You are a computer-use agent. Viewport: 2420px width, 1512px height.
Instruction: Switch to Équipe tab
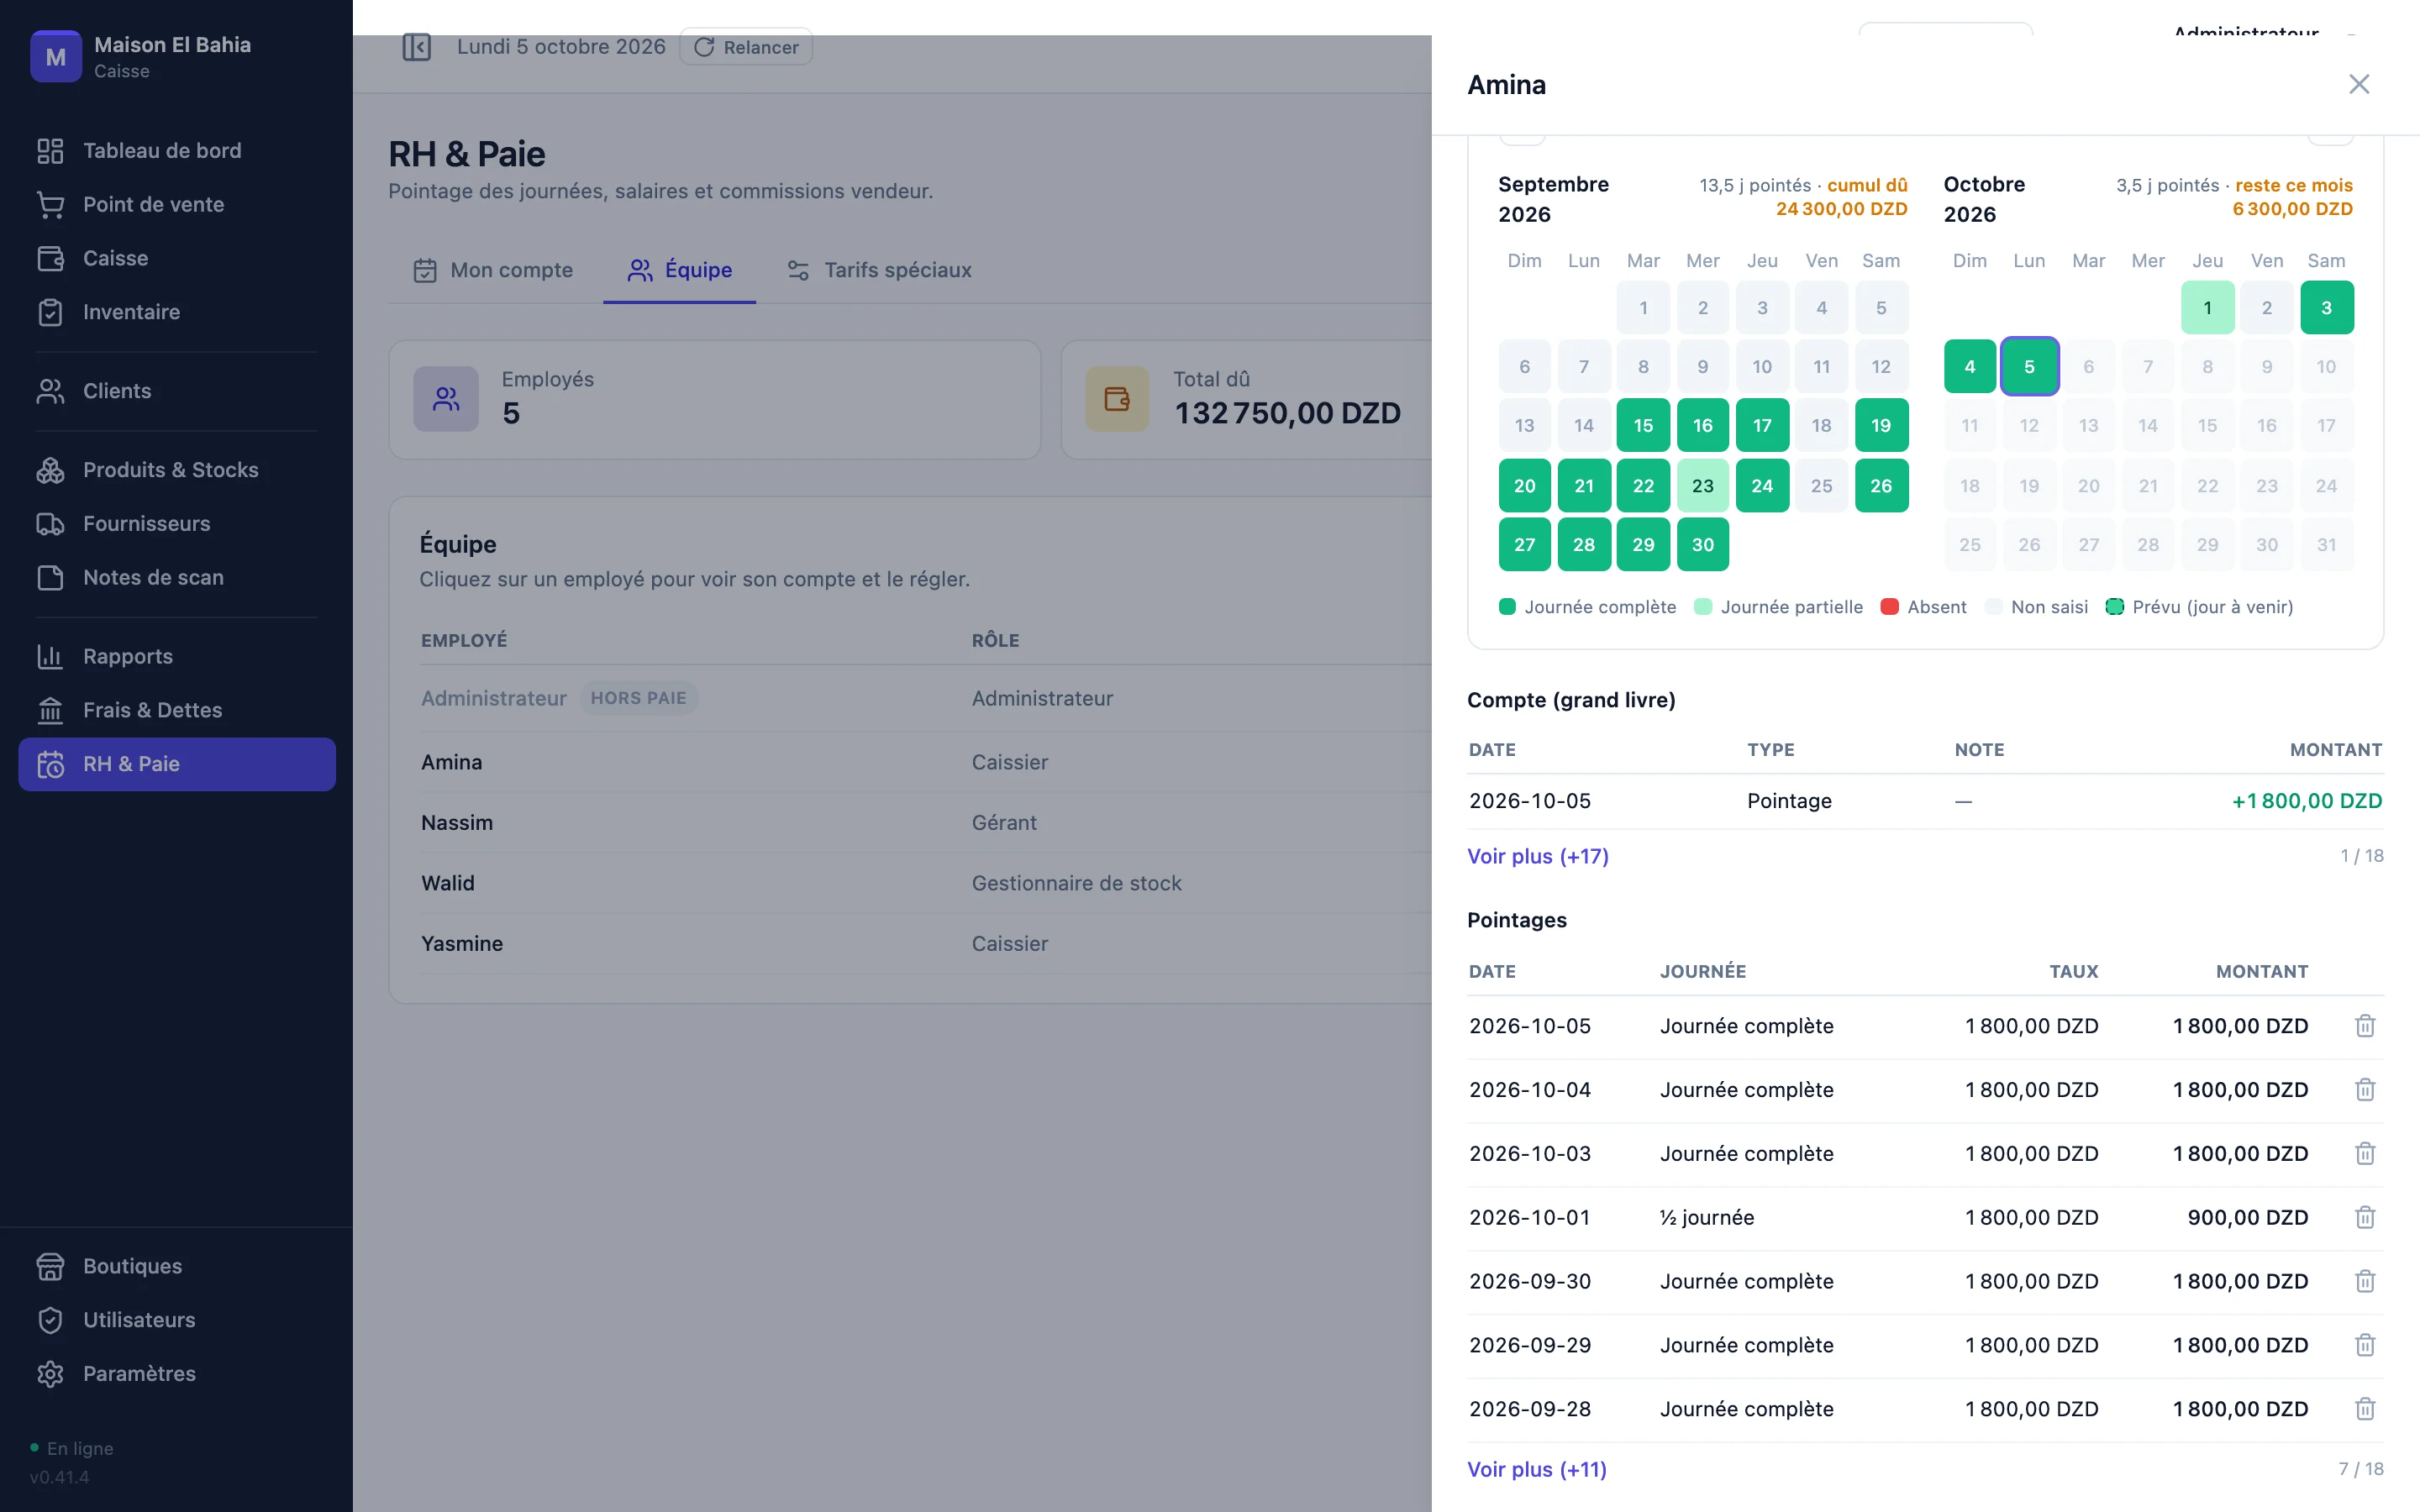(680, 271)
